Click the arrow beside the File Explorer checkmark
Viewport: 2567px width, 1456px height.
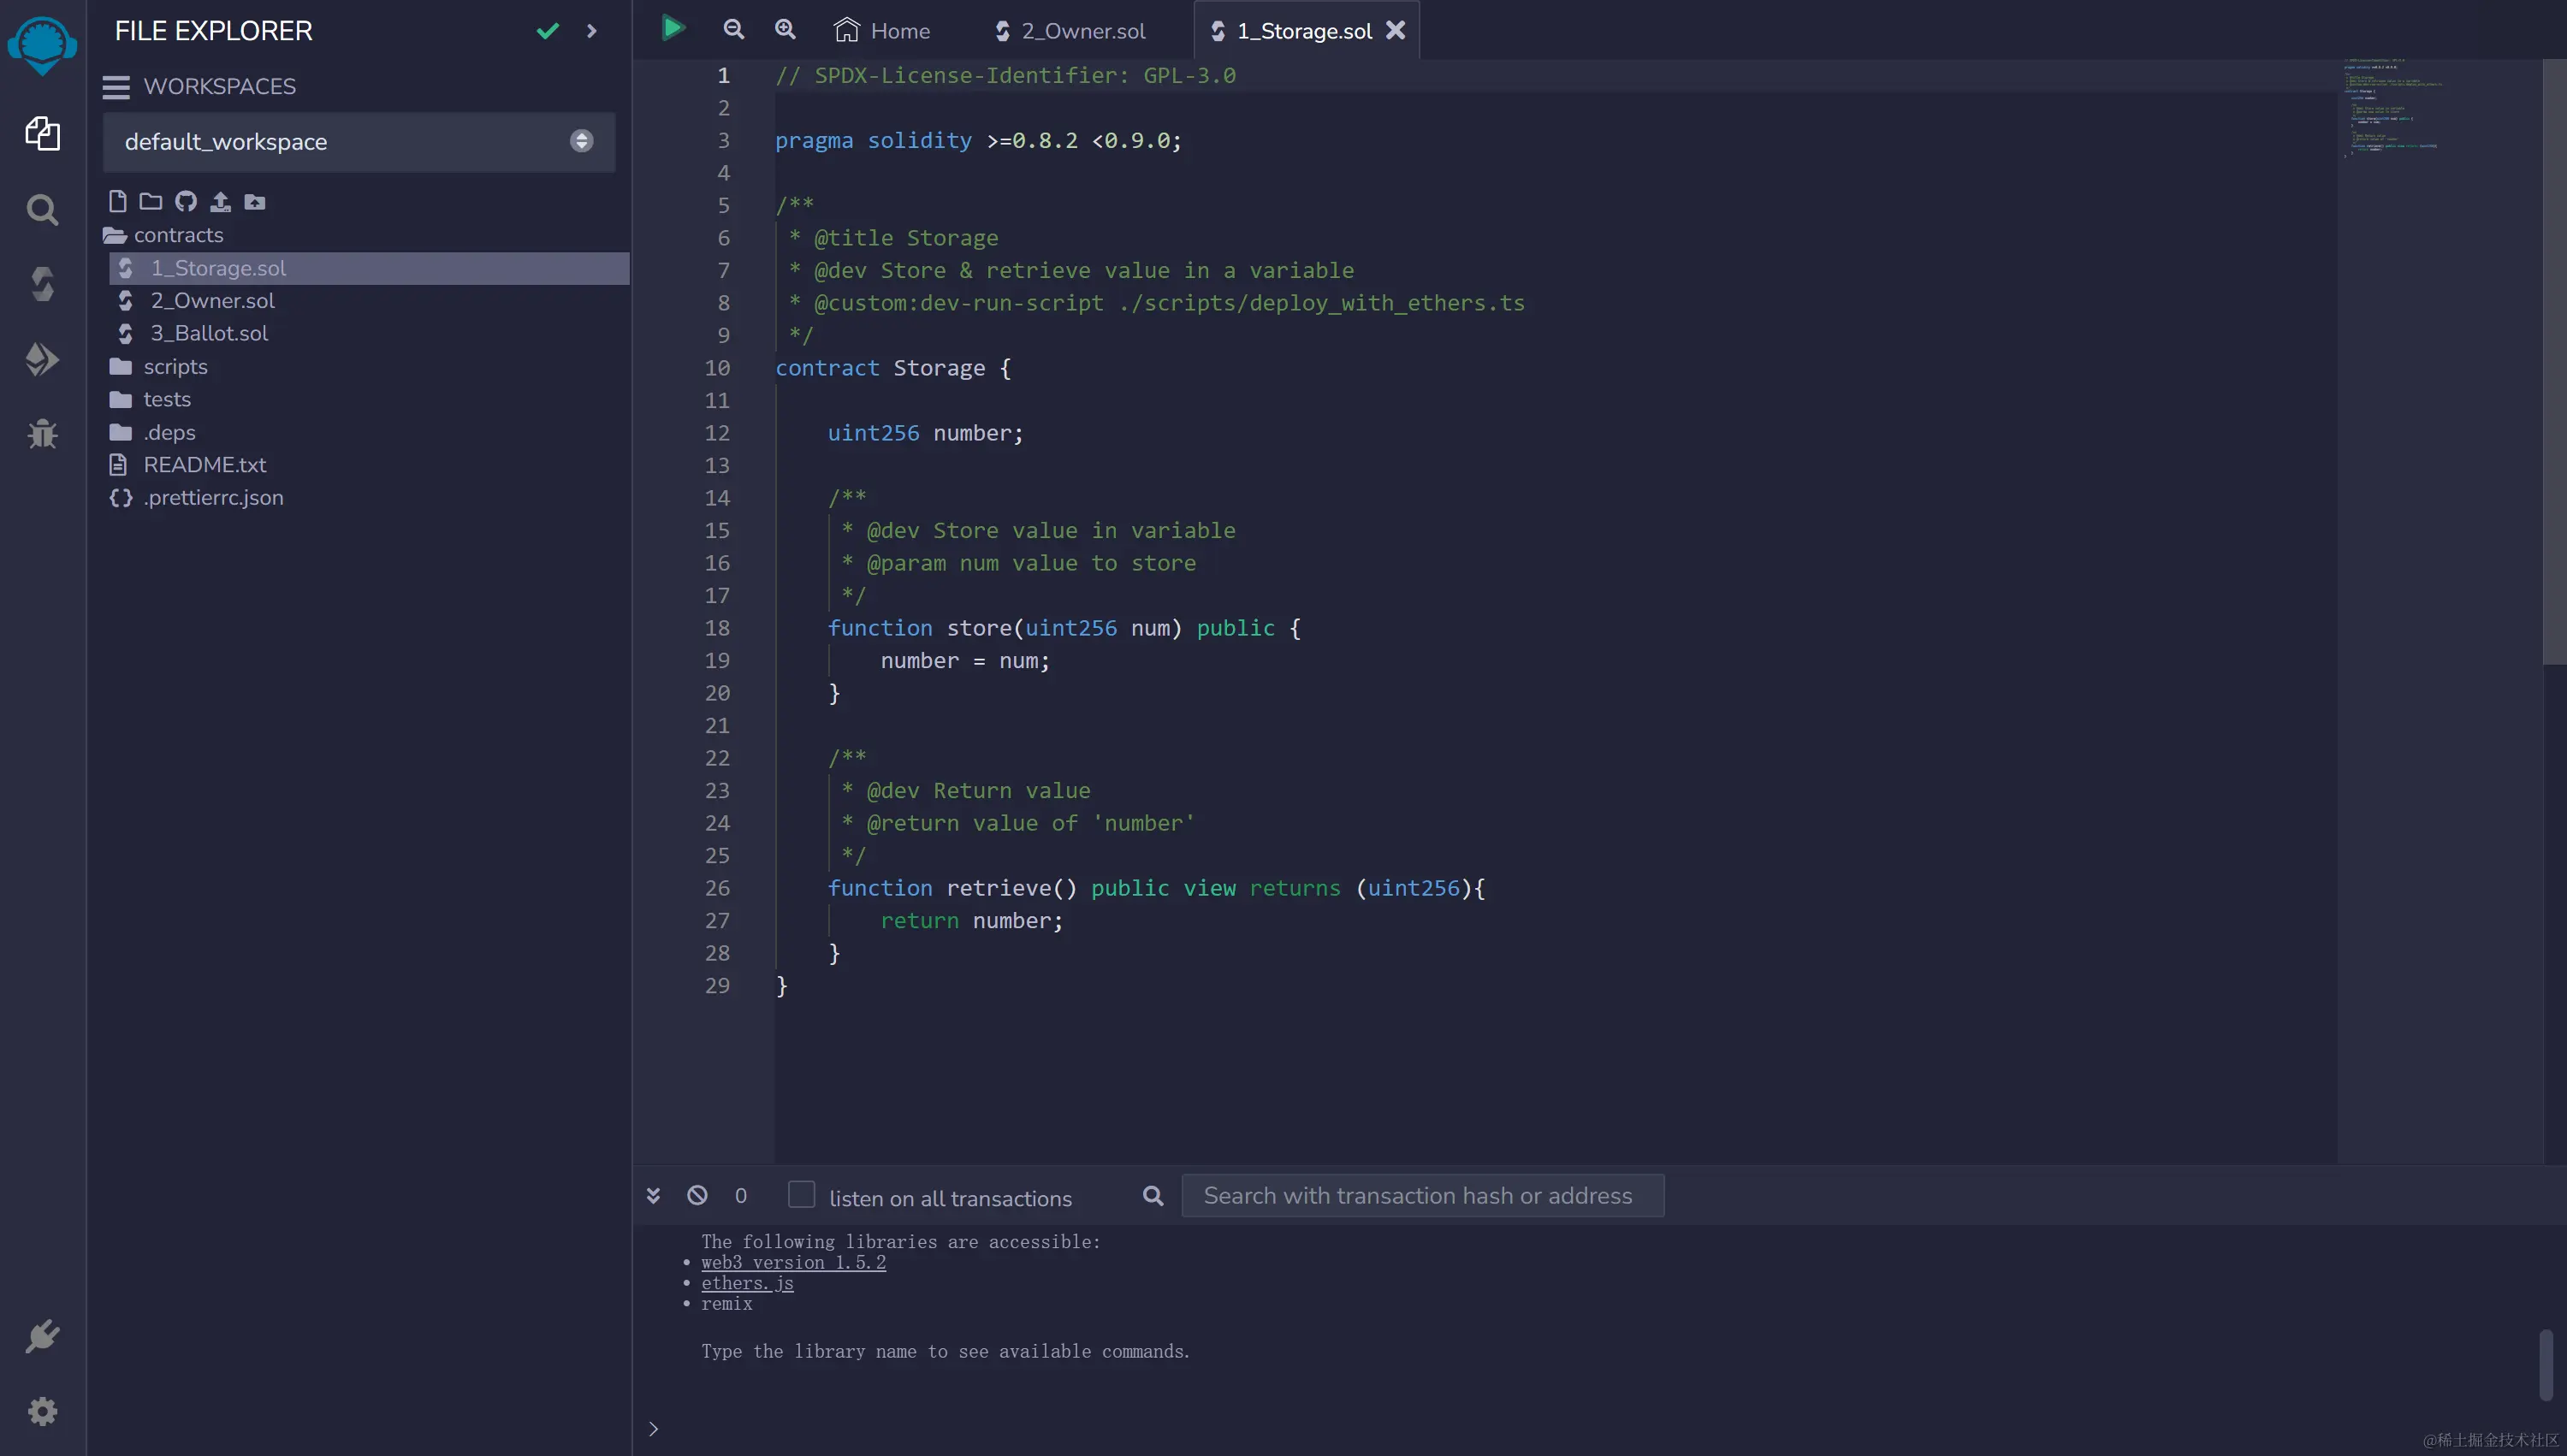click(592, 31)
